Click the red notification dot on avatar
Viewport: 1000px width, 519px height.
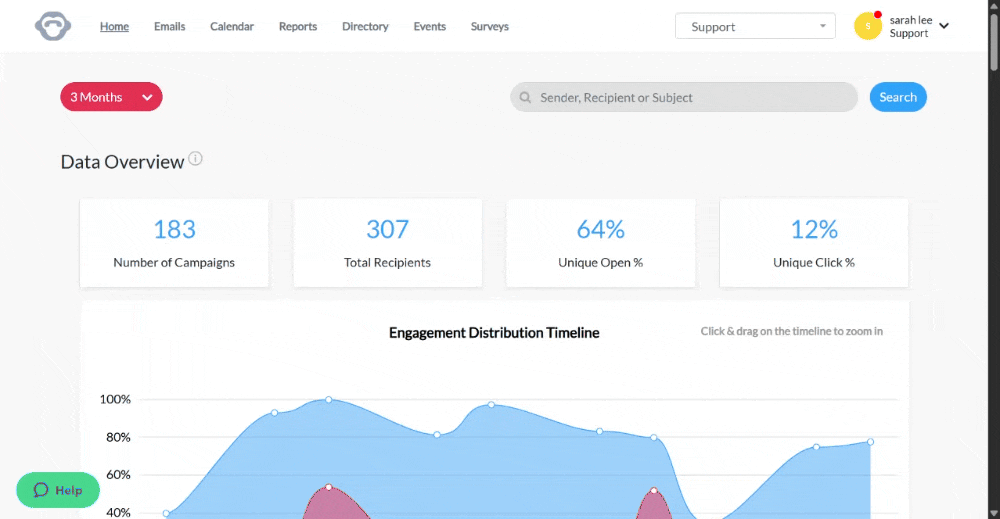[x=878, y=14]
